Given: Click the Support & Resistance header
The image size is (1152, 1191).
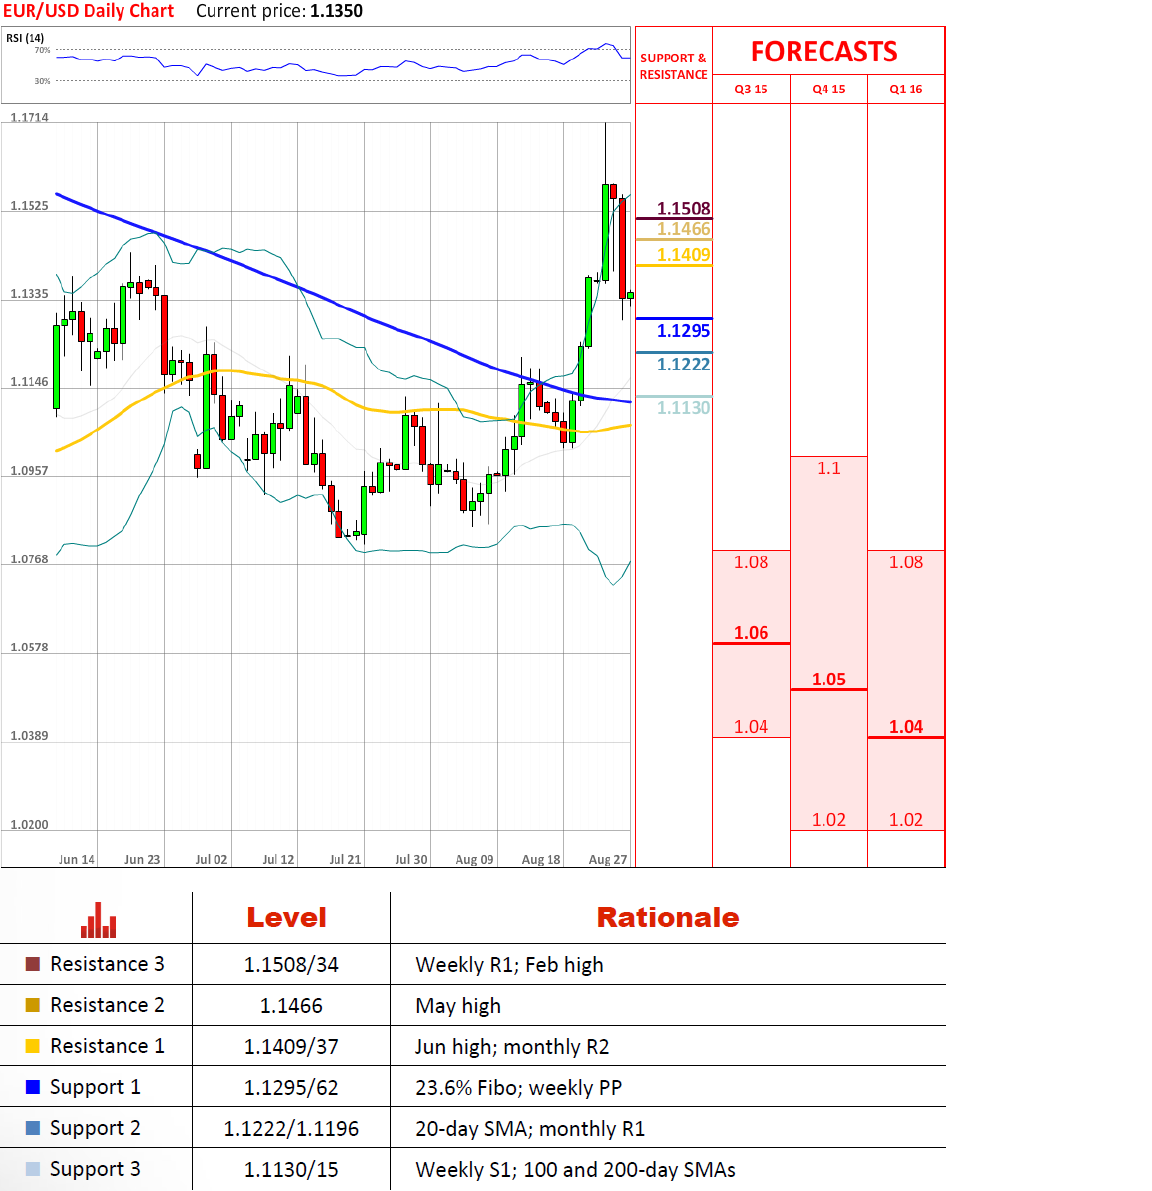Looking at the screenshot, I should [x=673, y=66].
